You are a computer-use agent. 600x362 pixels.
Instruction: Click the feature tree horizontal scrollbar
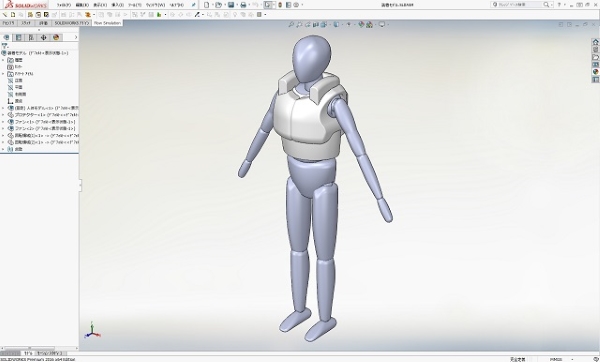39,348
